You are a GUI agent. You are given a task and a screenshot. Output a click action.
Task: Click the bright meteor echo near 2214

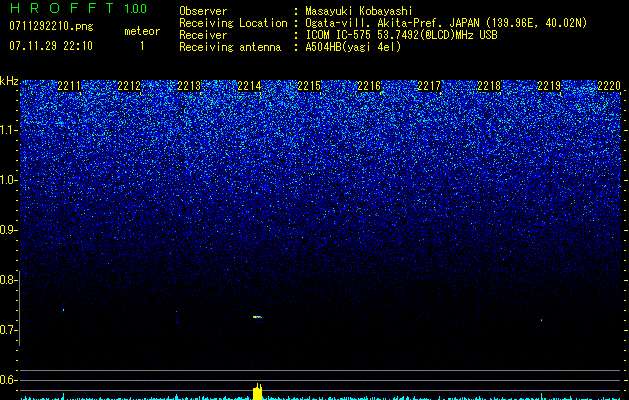258,317
